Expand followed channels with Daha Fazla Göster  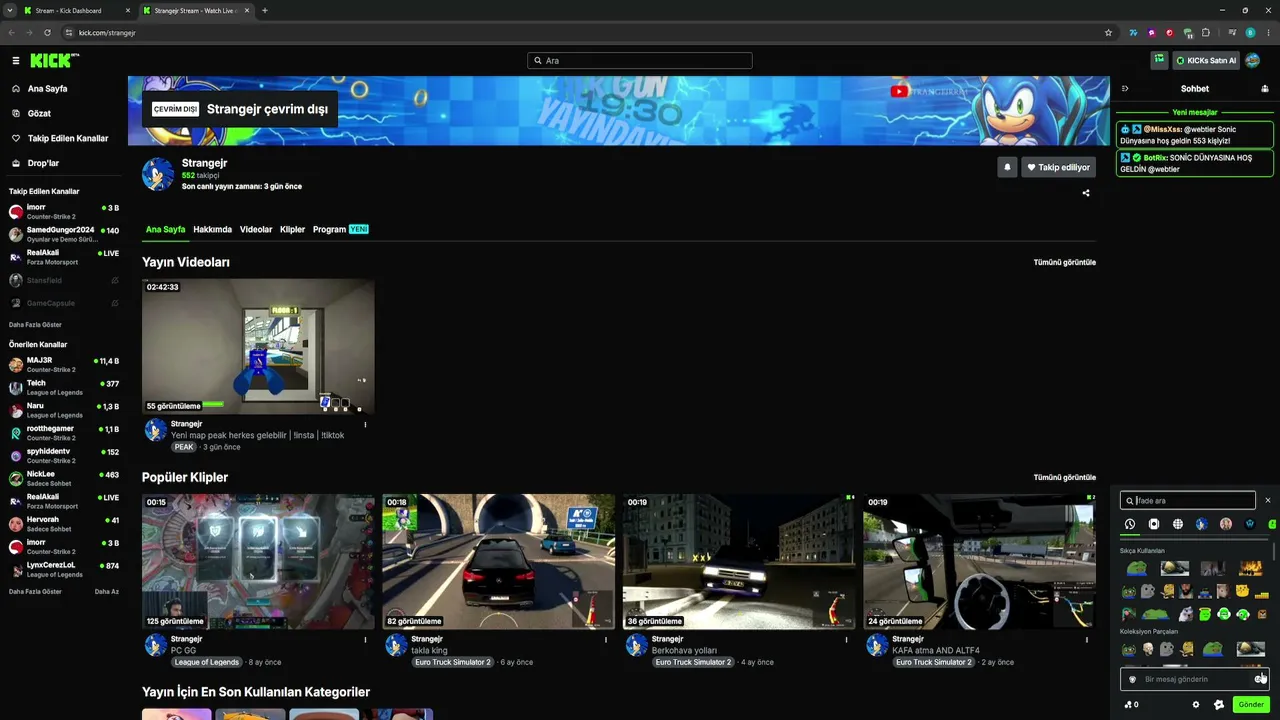click(x=35, y=325)
